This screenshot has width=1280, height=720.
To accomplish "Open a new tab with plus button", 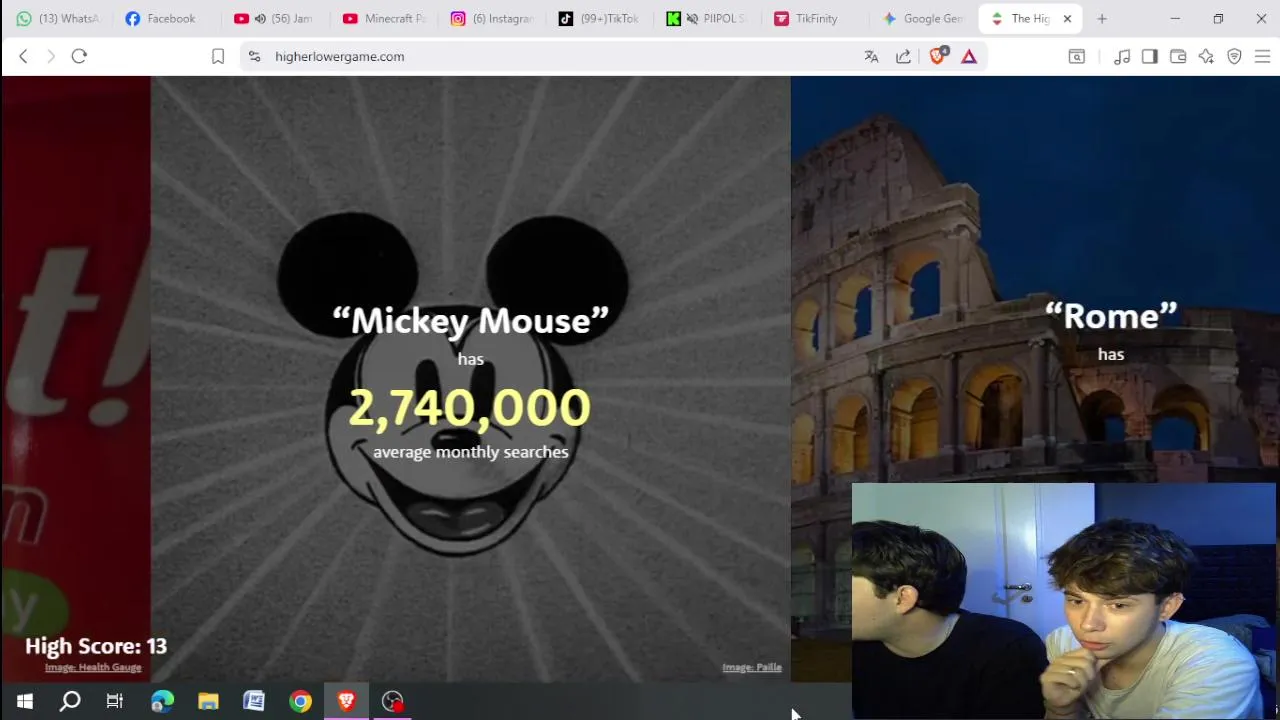I will 1102,19.
